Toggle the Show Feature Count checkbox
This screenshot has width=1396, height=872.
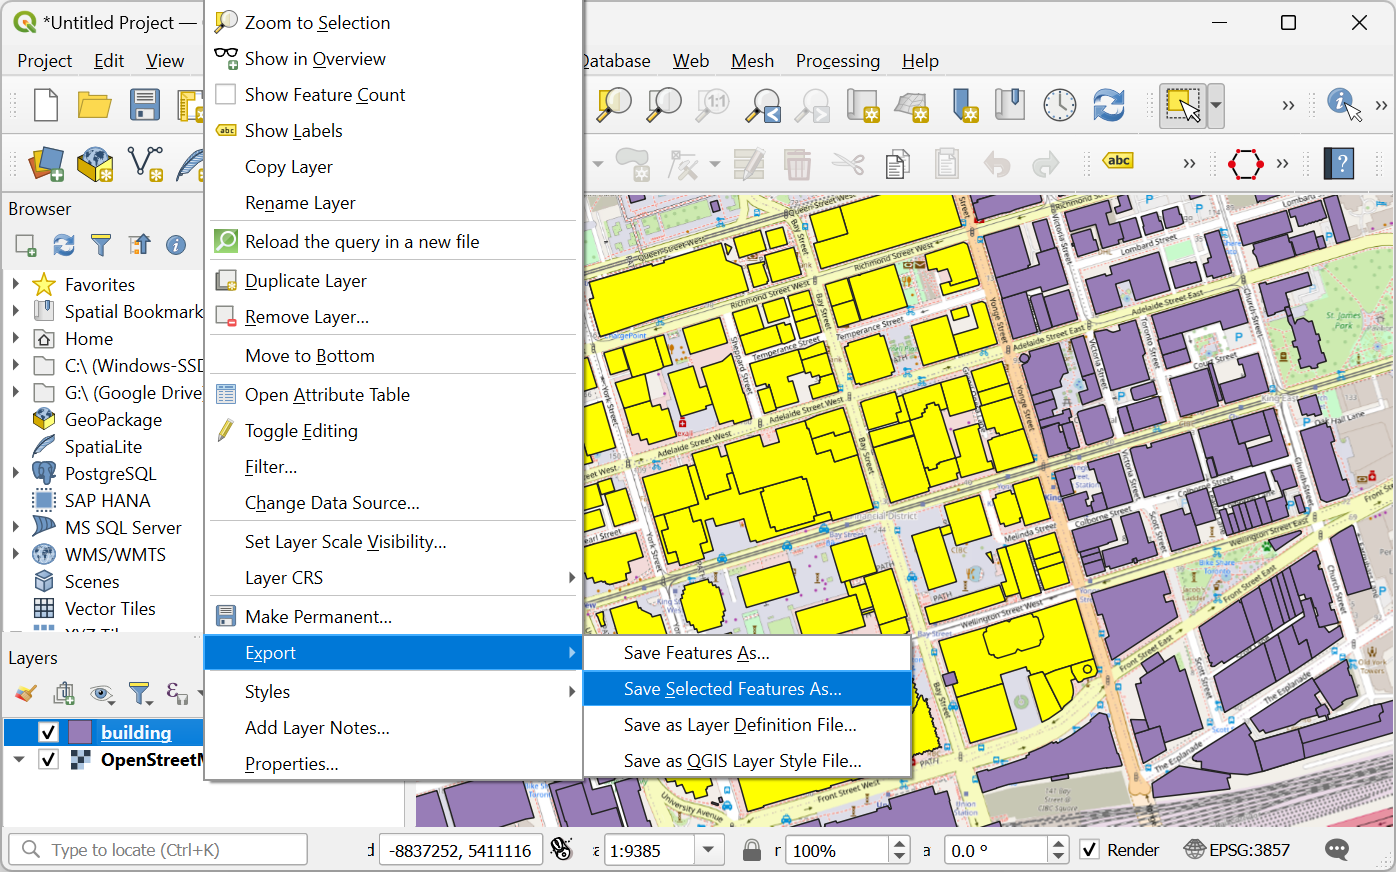tap(226, 95)
